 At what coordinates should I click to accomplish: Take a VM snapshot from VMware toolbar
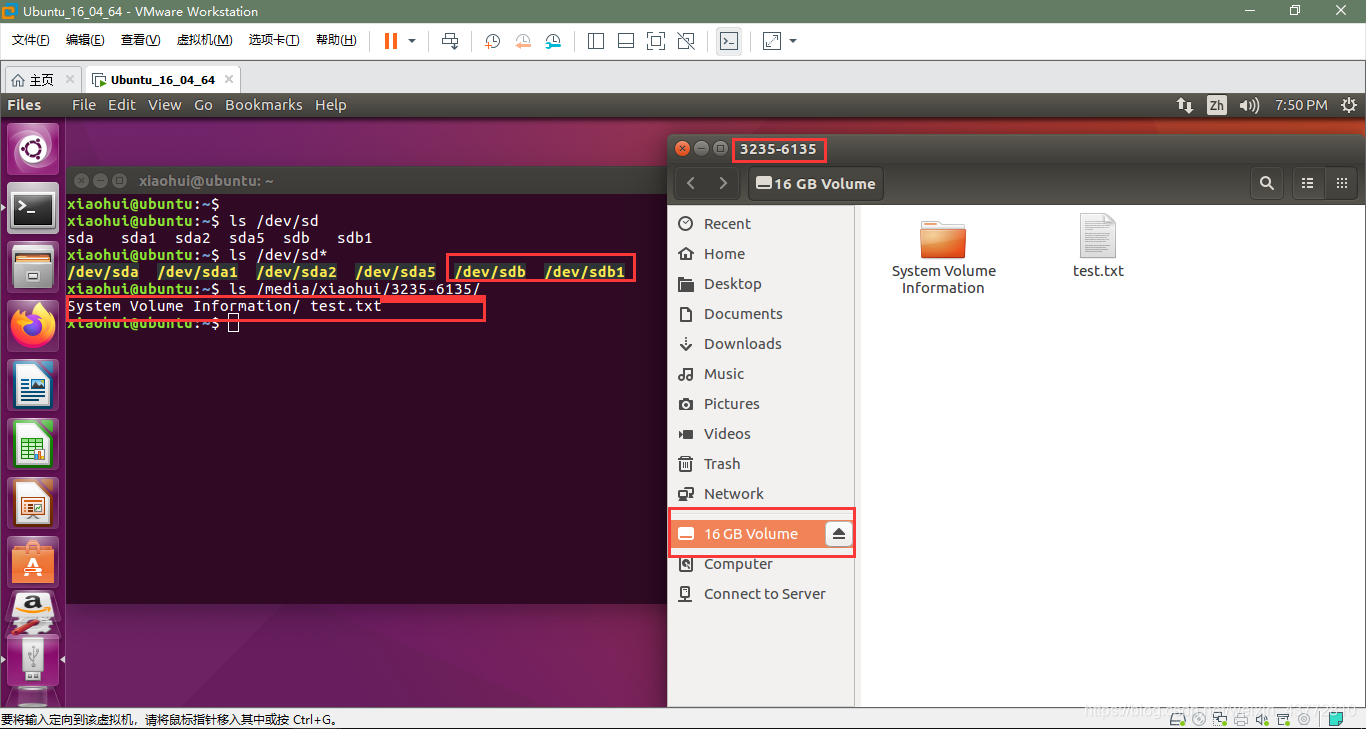(493, 41)
